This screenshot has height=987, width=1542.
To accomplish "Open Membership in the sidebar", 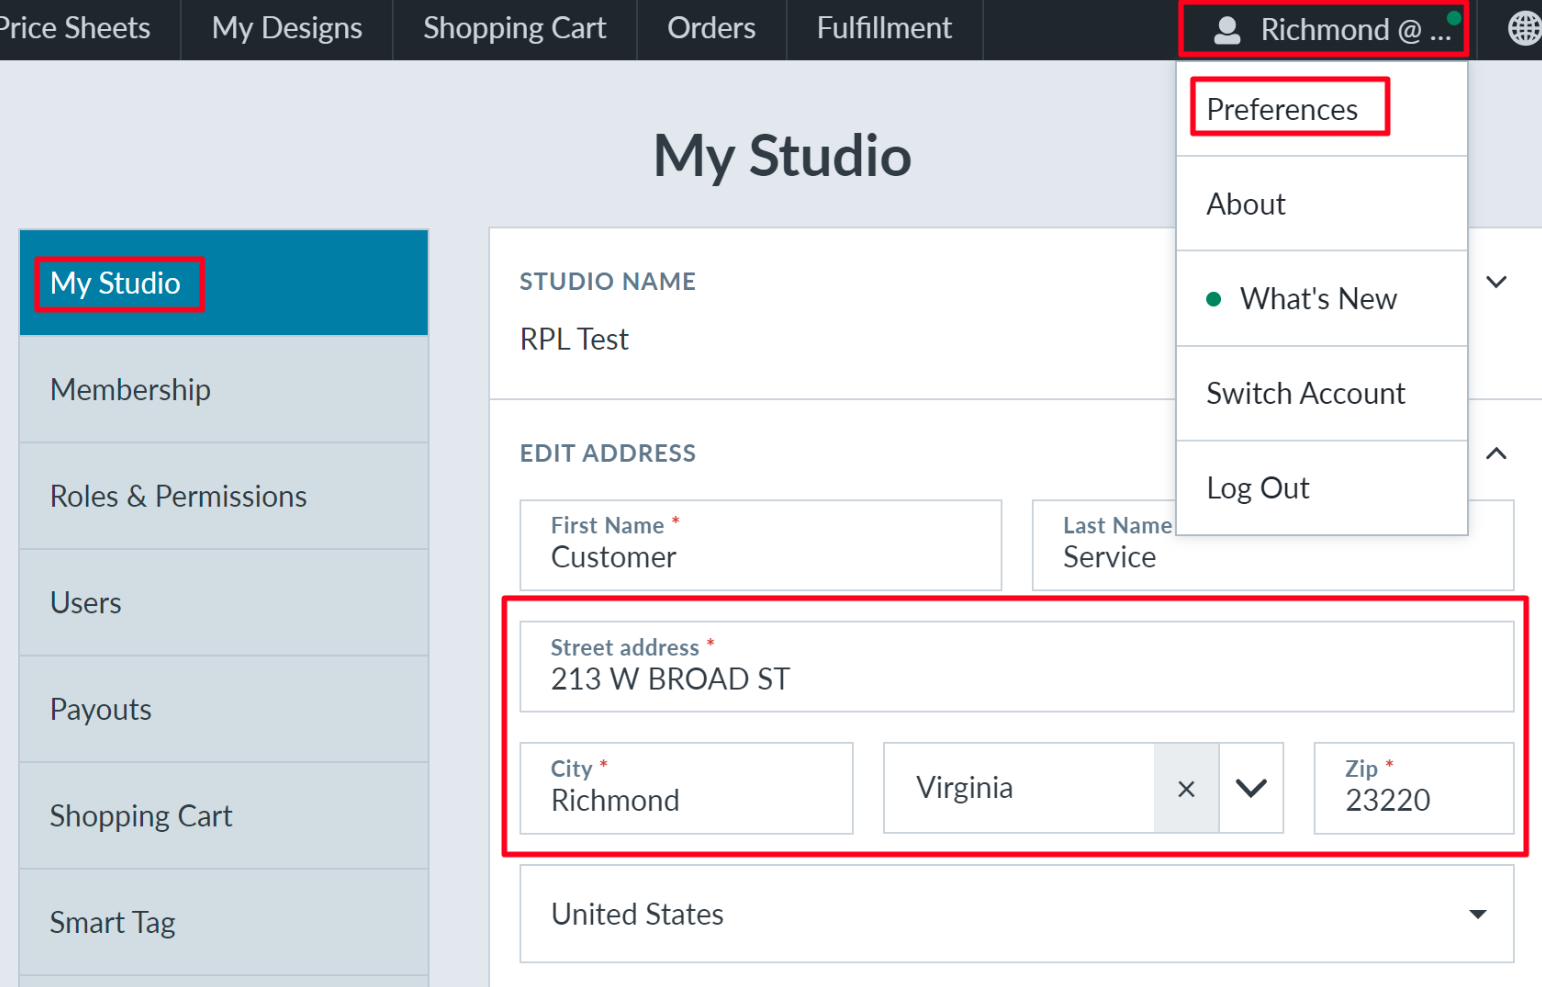I will 131,390.
